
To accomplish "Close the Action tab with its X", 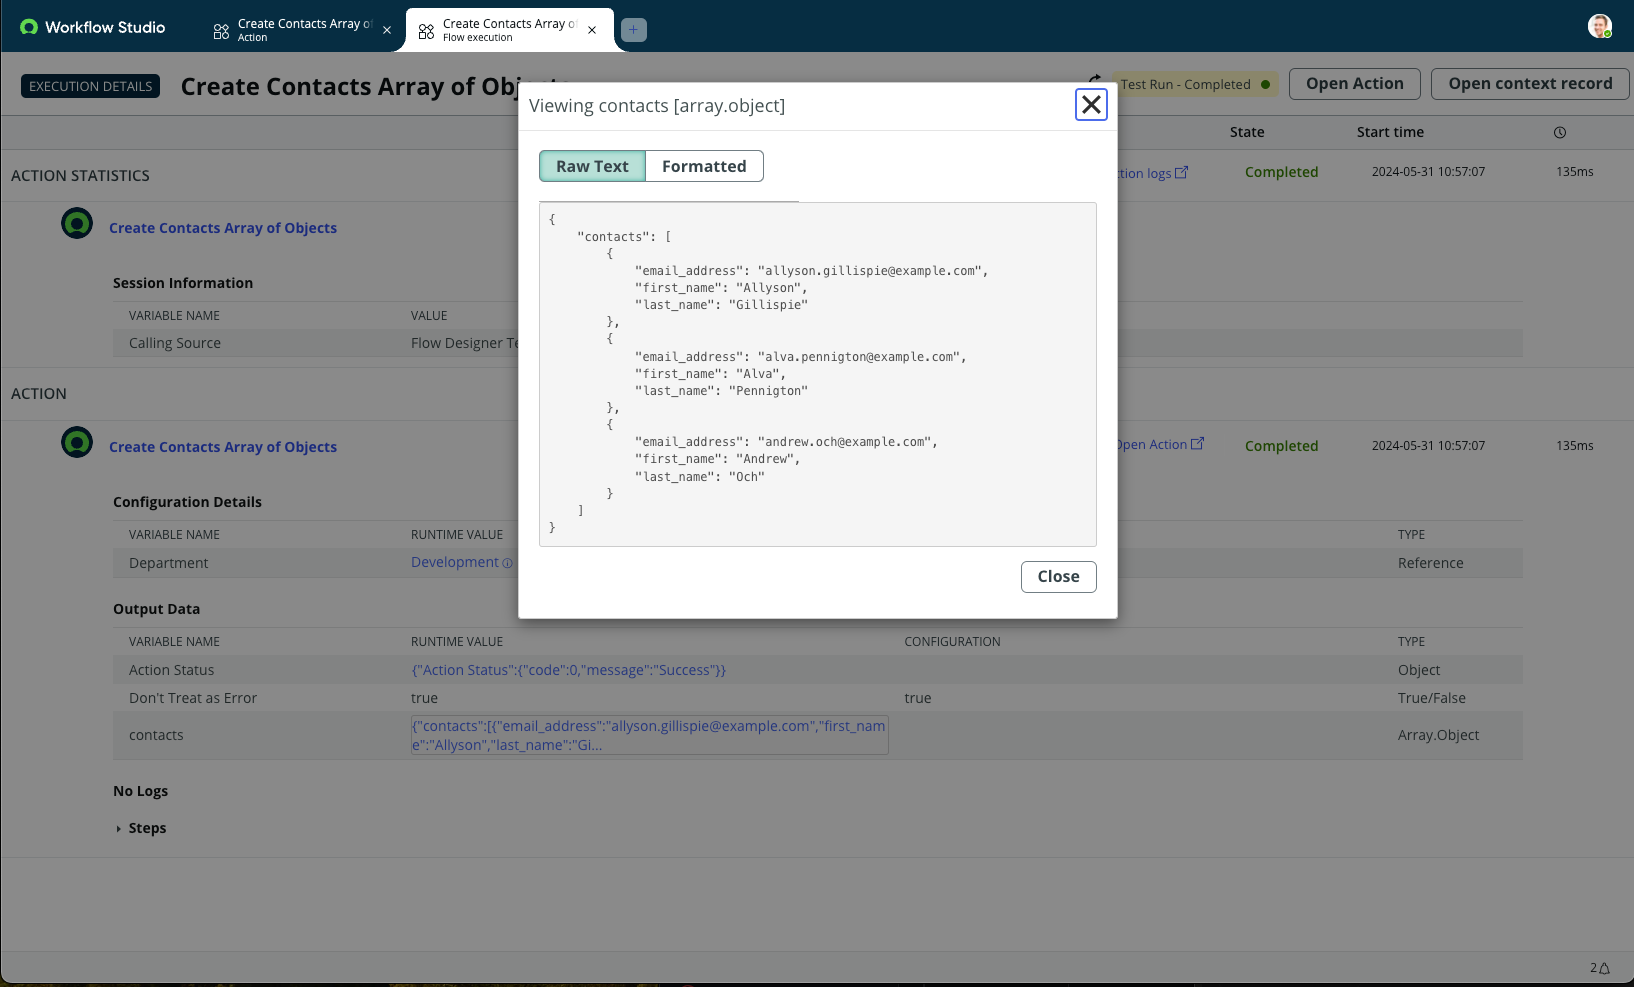I will 387,30.
